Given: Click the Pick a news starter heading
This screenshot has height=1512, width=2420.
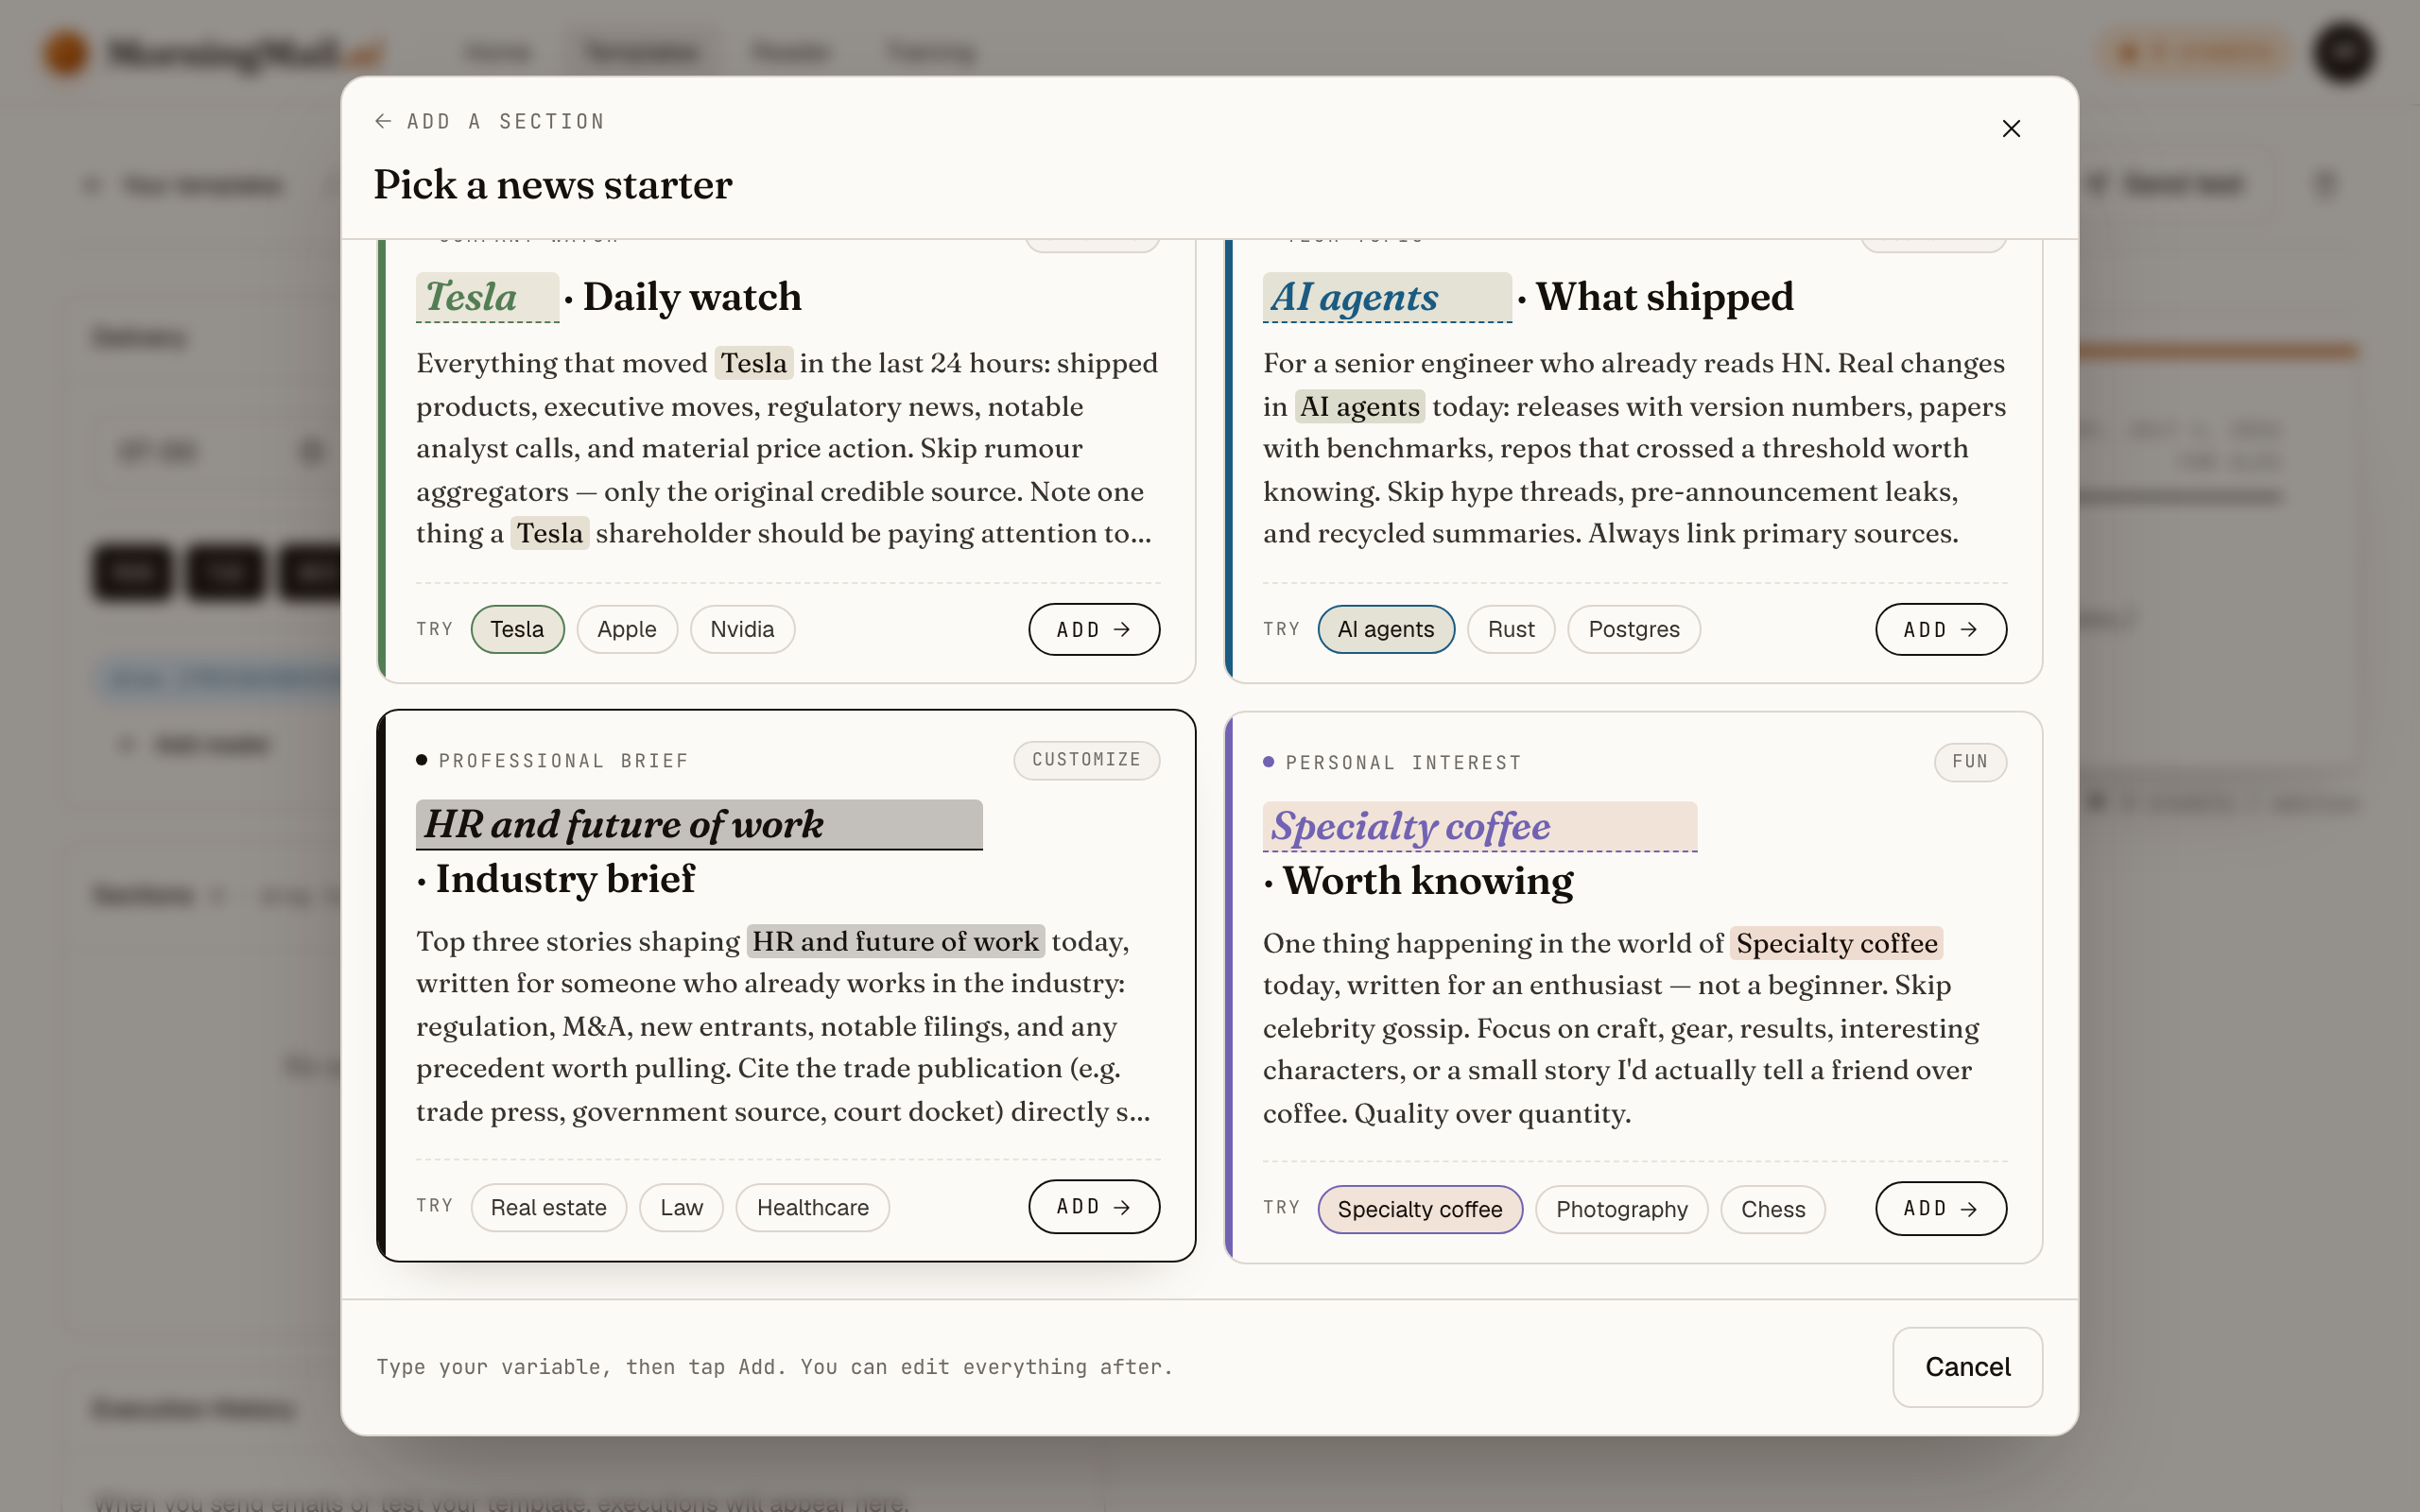Looking at the screenshot, I should [553, 185].
